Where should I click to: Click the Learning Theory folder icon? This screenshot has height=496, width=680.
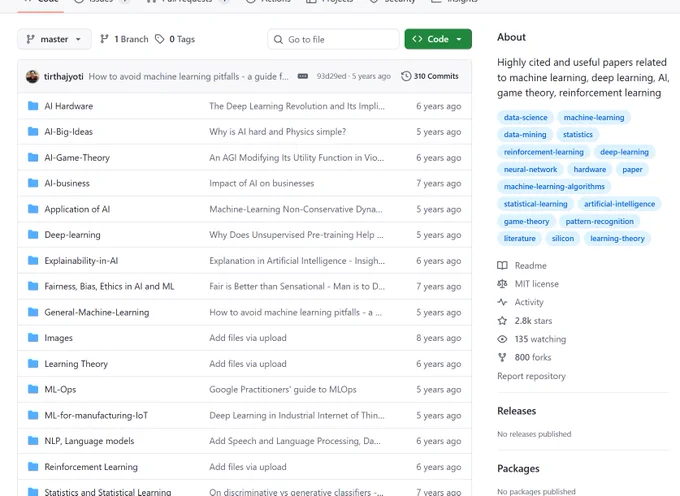click(33, 364)
